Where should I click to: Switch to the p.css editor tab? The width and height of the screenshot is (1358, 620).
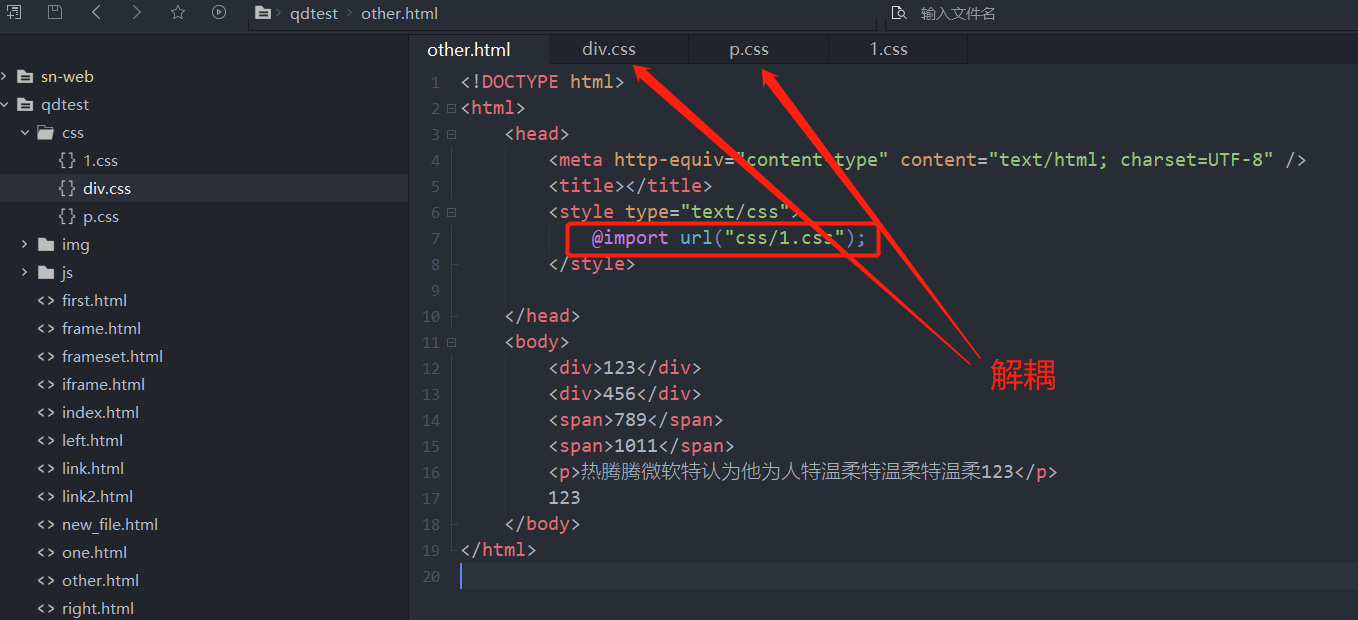[749, 49]
